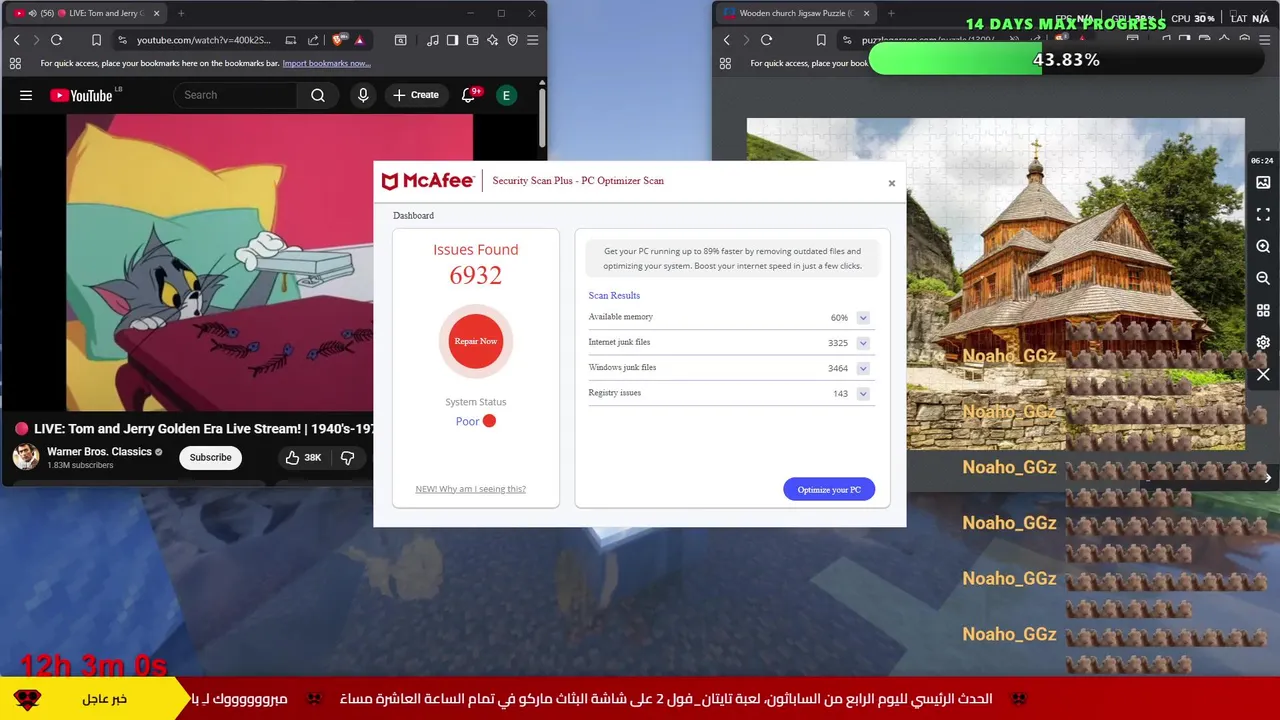Click the 6932 issues found count
Viewport: 1280px width, 720px height.
[x=476, y=275]
